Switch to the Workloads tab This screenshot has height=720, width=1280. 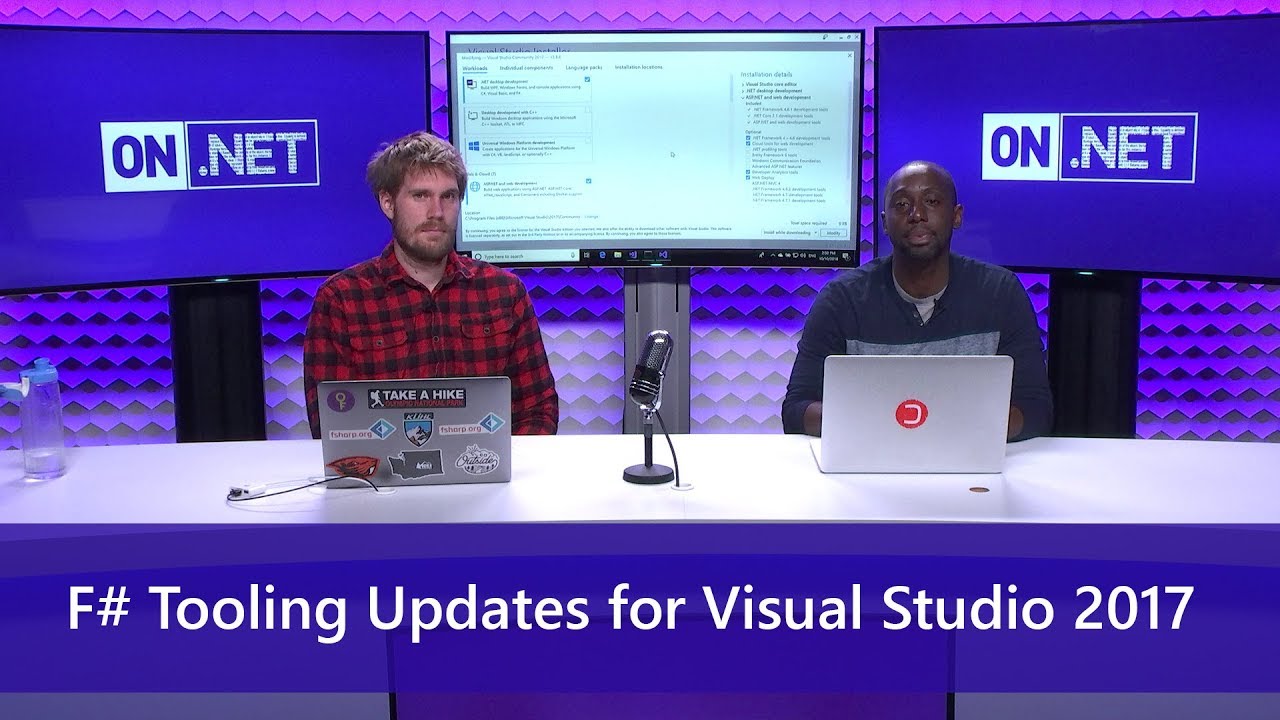[475, 68]
